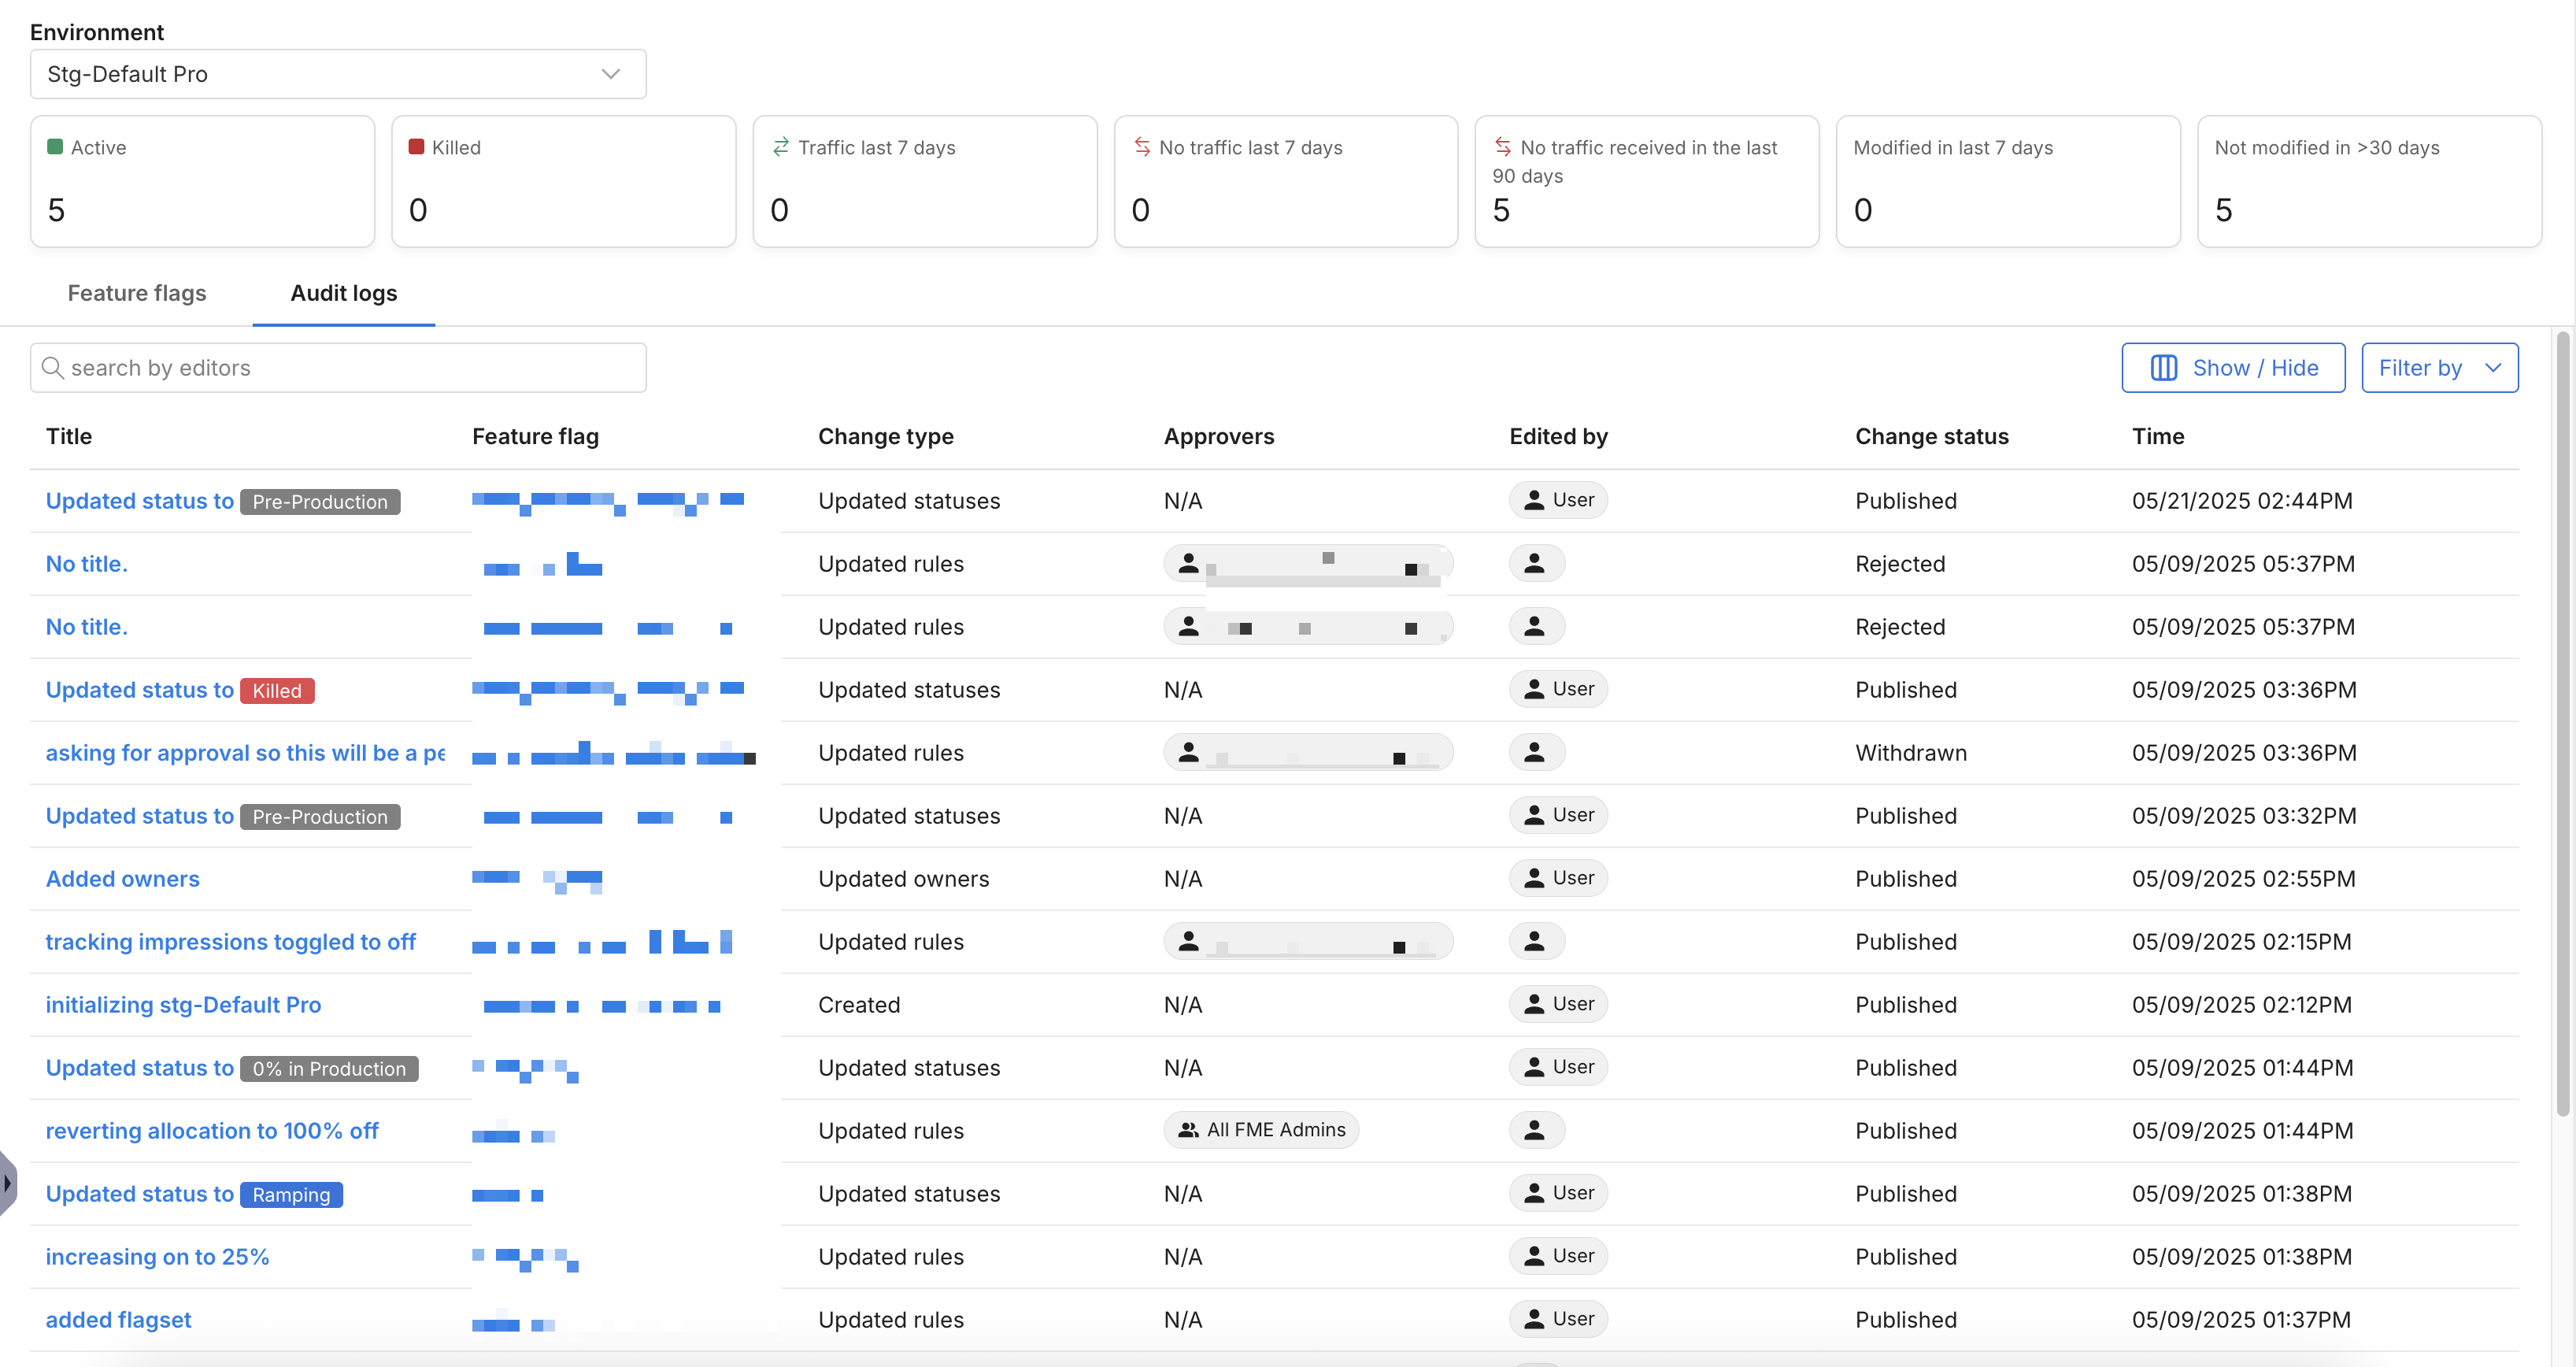
Task: Click the All FME Admins group chip
Action: [1261, 1130]
